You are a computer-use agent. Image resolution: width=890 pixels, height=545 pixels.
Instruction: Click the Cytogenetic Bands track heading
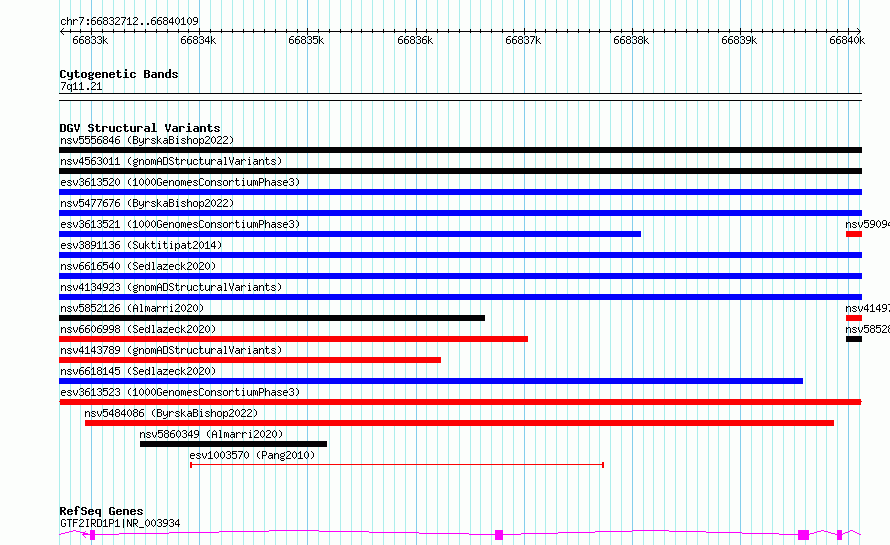(119, 74)
